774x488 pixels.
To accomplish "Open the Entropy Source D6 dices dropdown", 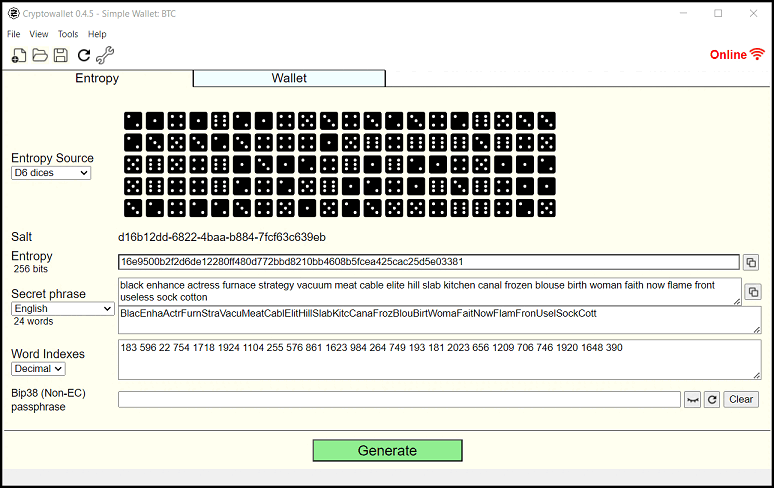I will pos(51,173).
